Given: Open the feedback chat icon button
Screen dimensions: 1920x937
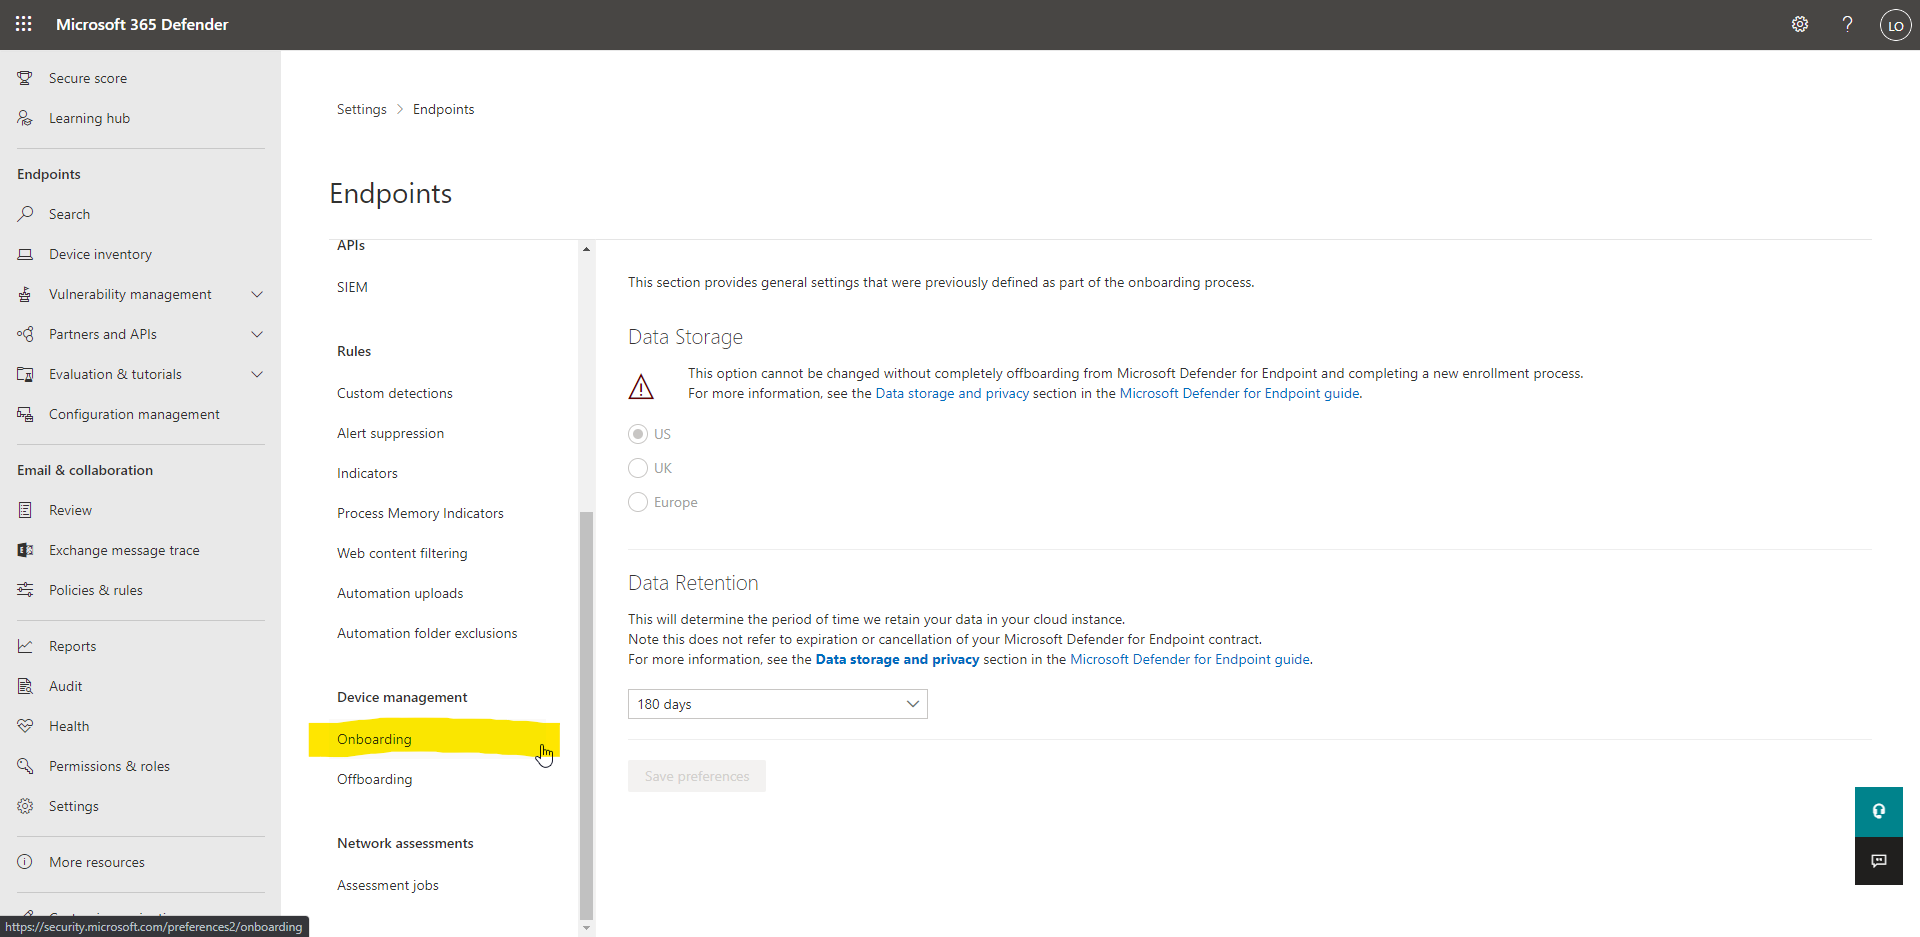Looking at the screenshot, I should 1878,861.
